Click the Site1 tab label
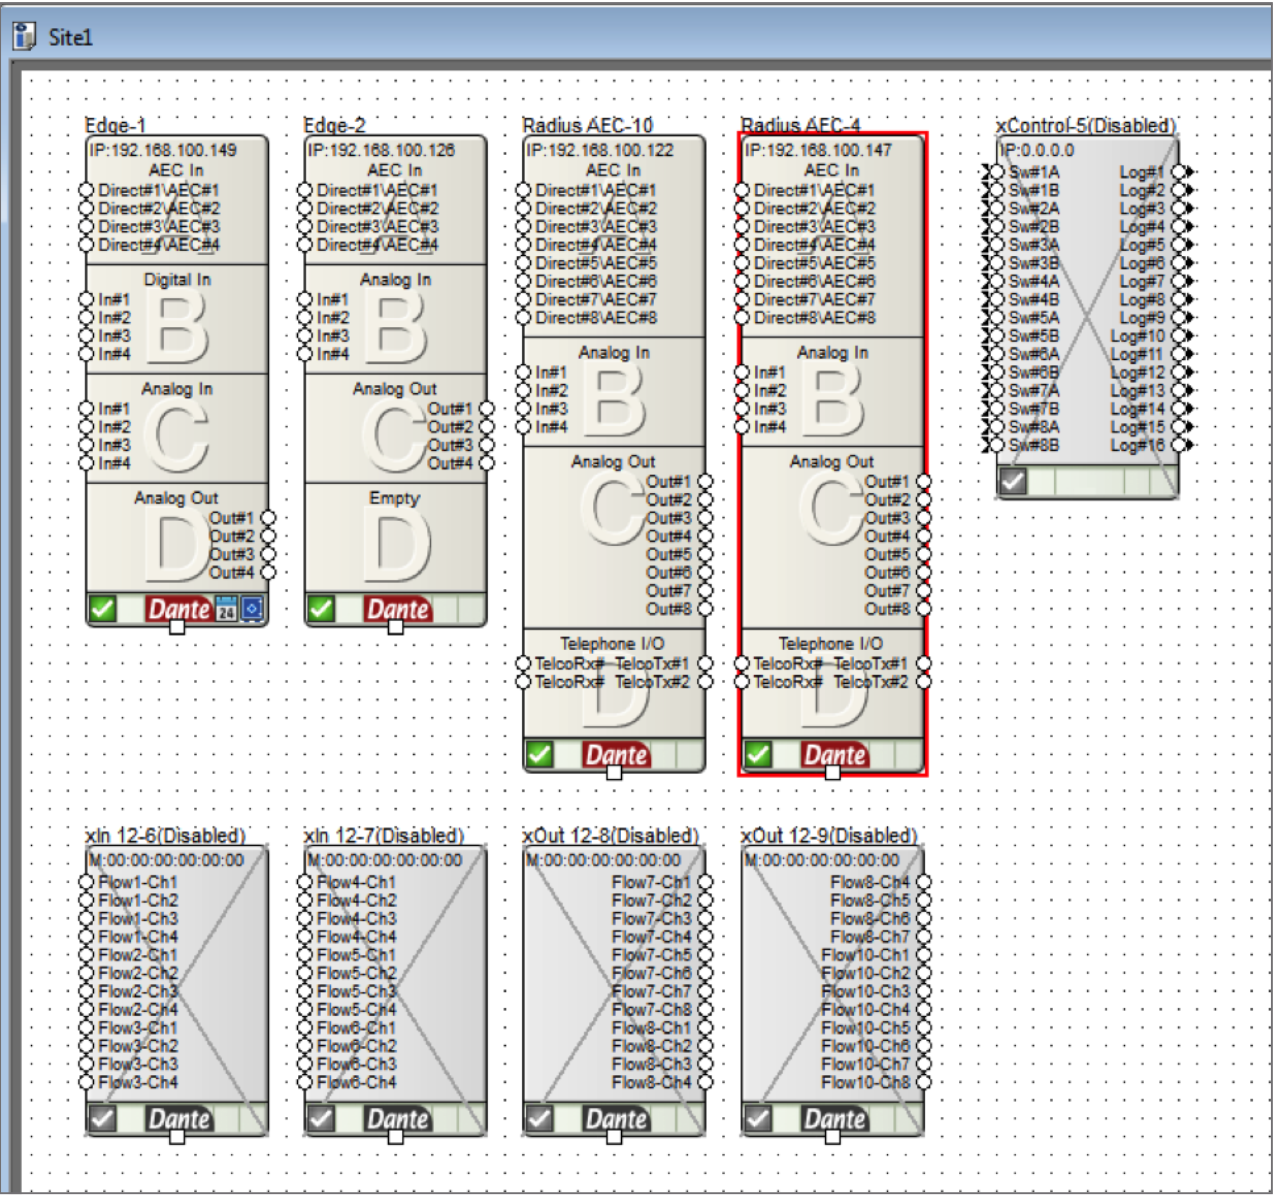This screenshot has height=1195, width=1274. click(68, 36)
